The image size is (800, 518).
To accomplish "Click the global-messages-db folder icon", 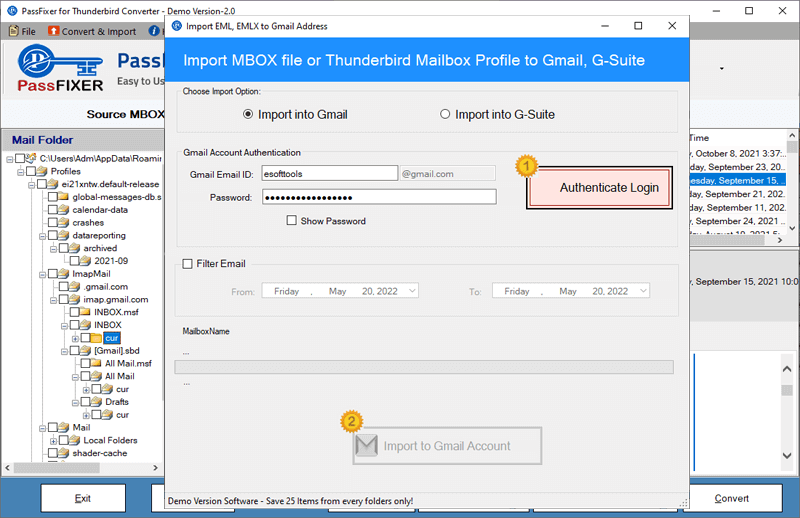I will pos(63,196).
